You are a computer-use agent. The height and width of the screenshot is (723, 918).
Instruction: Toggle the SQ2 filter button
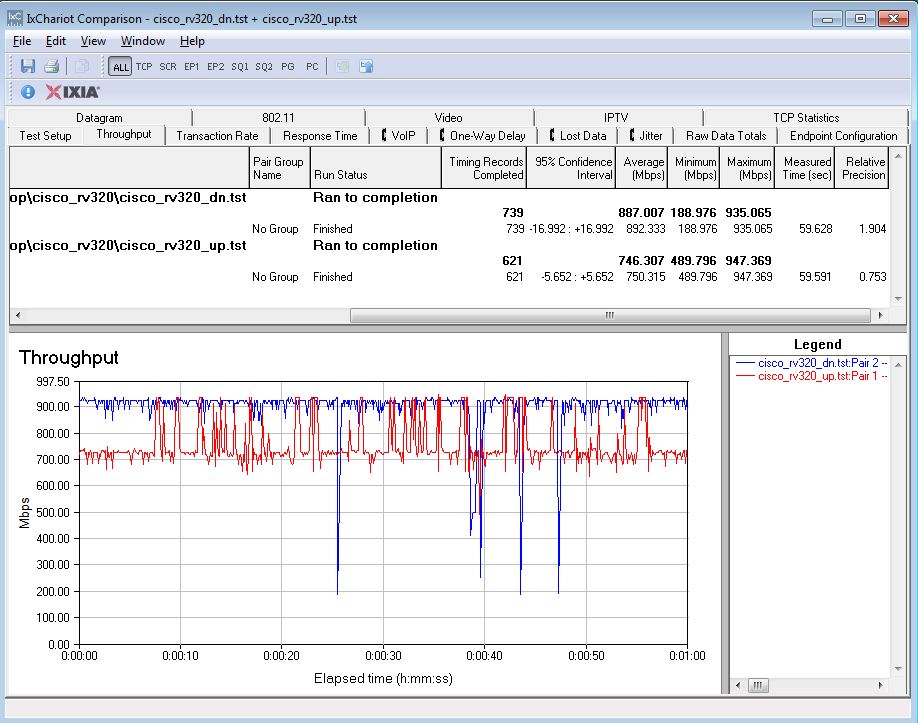[264, 67]
